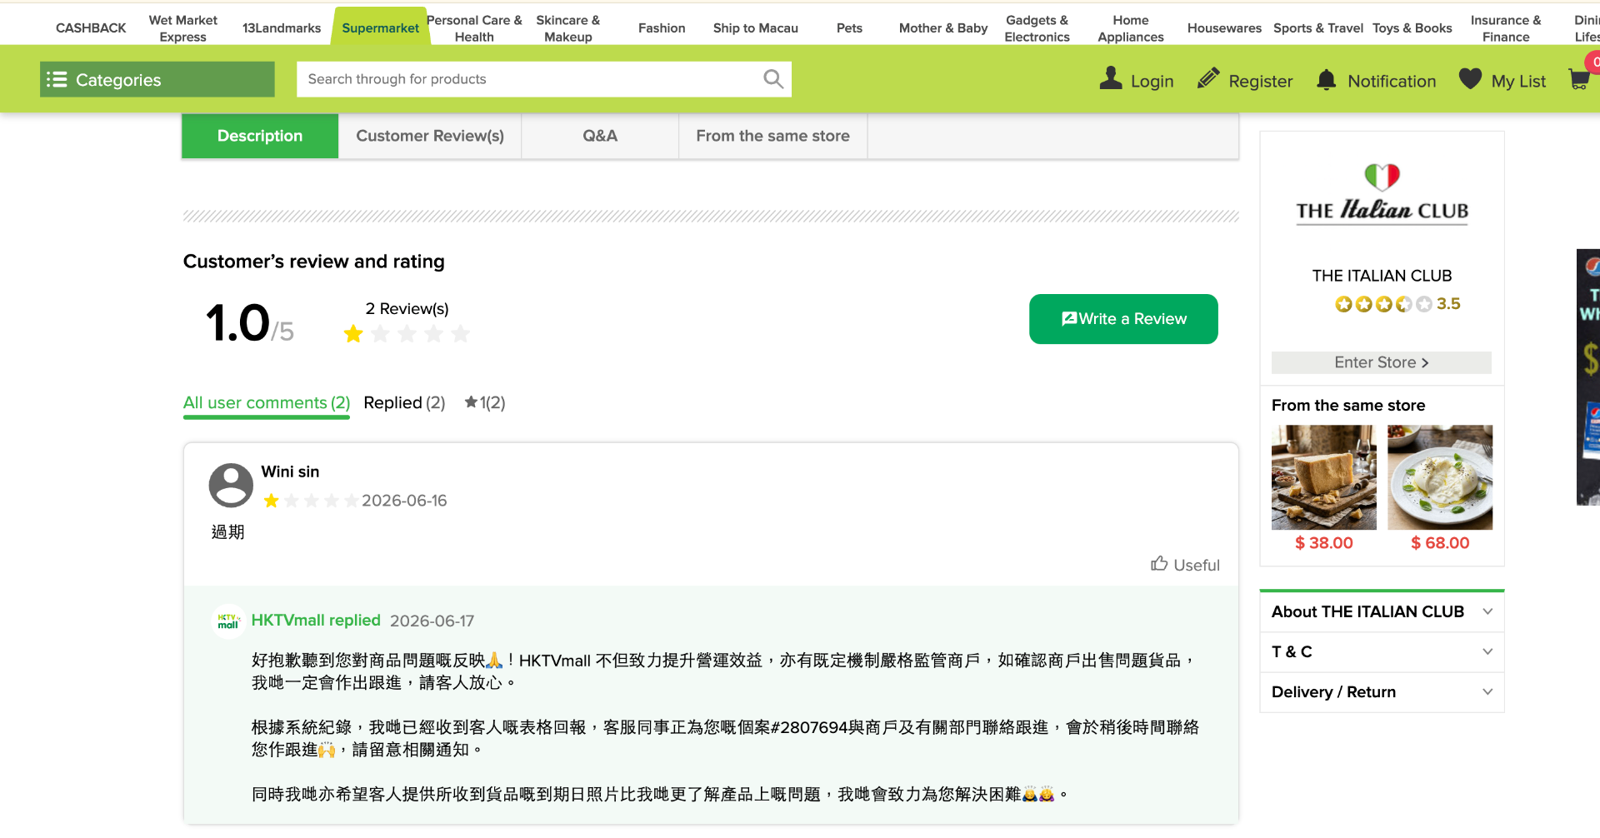The width and height of the screenshot is (1600, 838).
Task: Click the Categories list icon
Action: pos(57,79)
